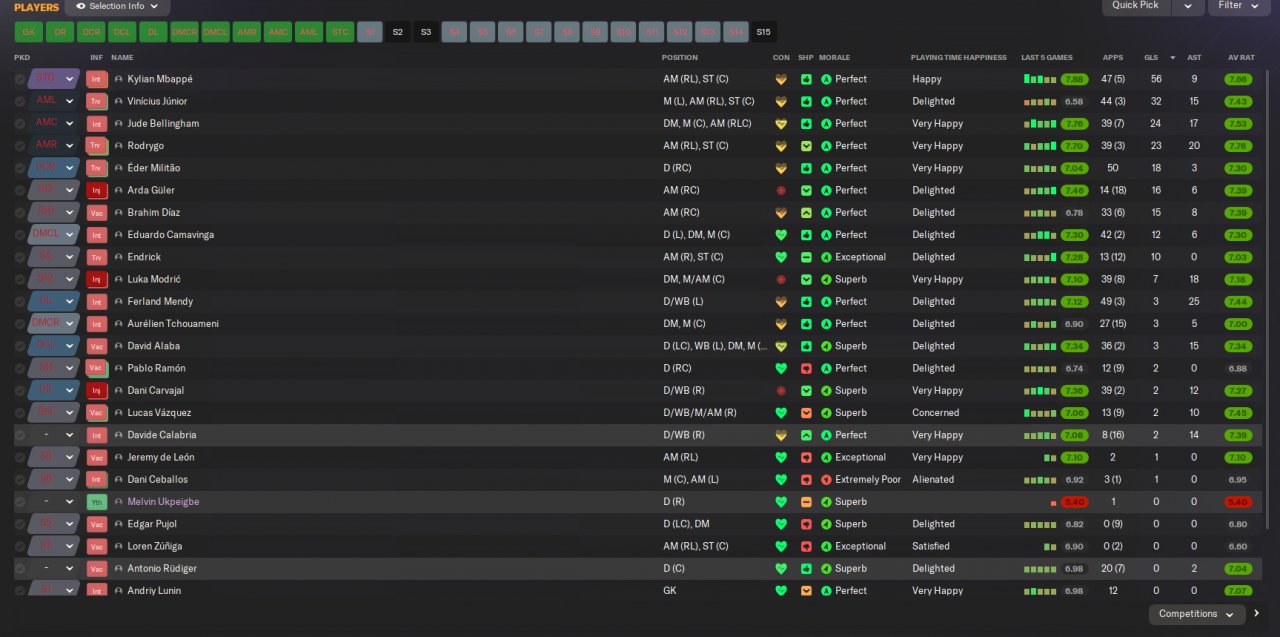Viewport: 1280px width, 637px height.
Task: Click Kylian Mbappé's condition heart icon
Action: 781,79
